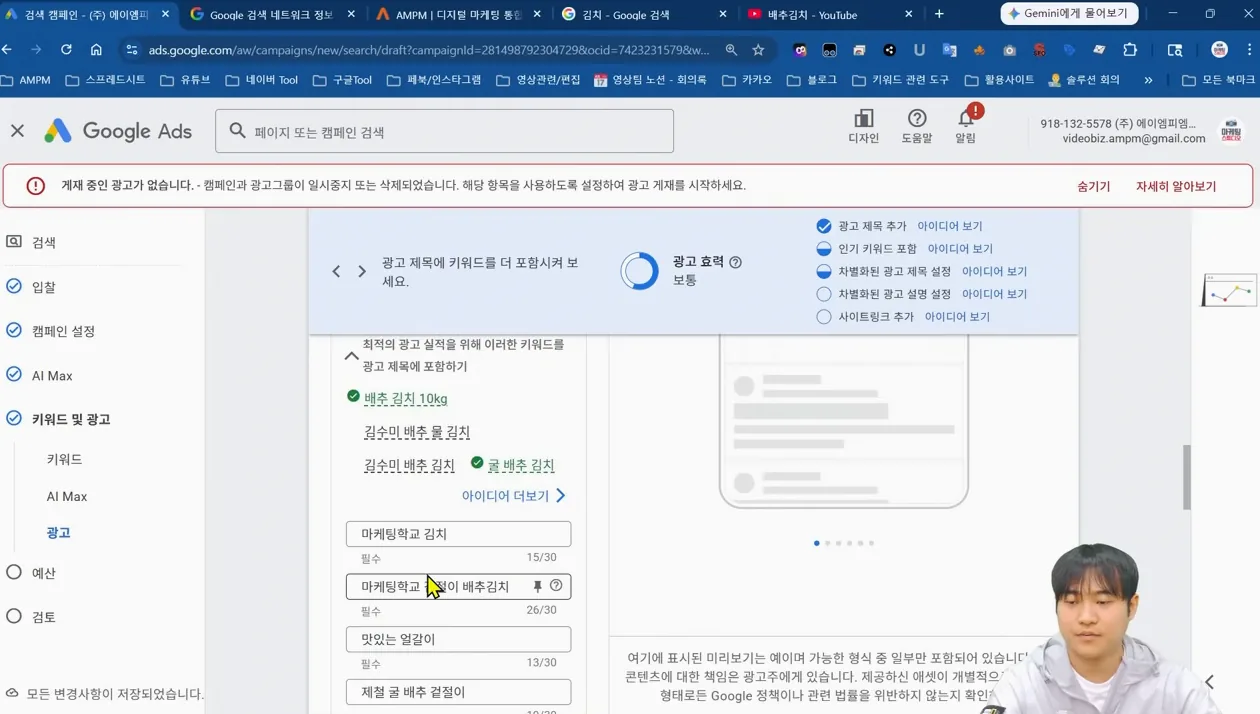Click 숨기기 in the alert banner
The image size is (1260, 714).
(x=1093, y=186)
